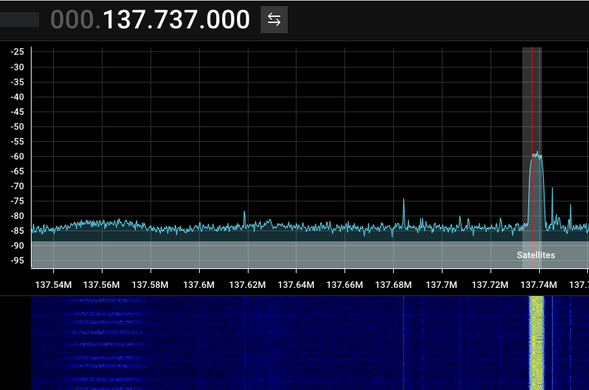Screen dimensions: 589x390
Task: Click the 137.72M frequency axis label
Action: 490,285
